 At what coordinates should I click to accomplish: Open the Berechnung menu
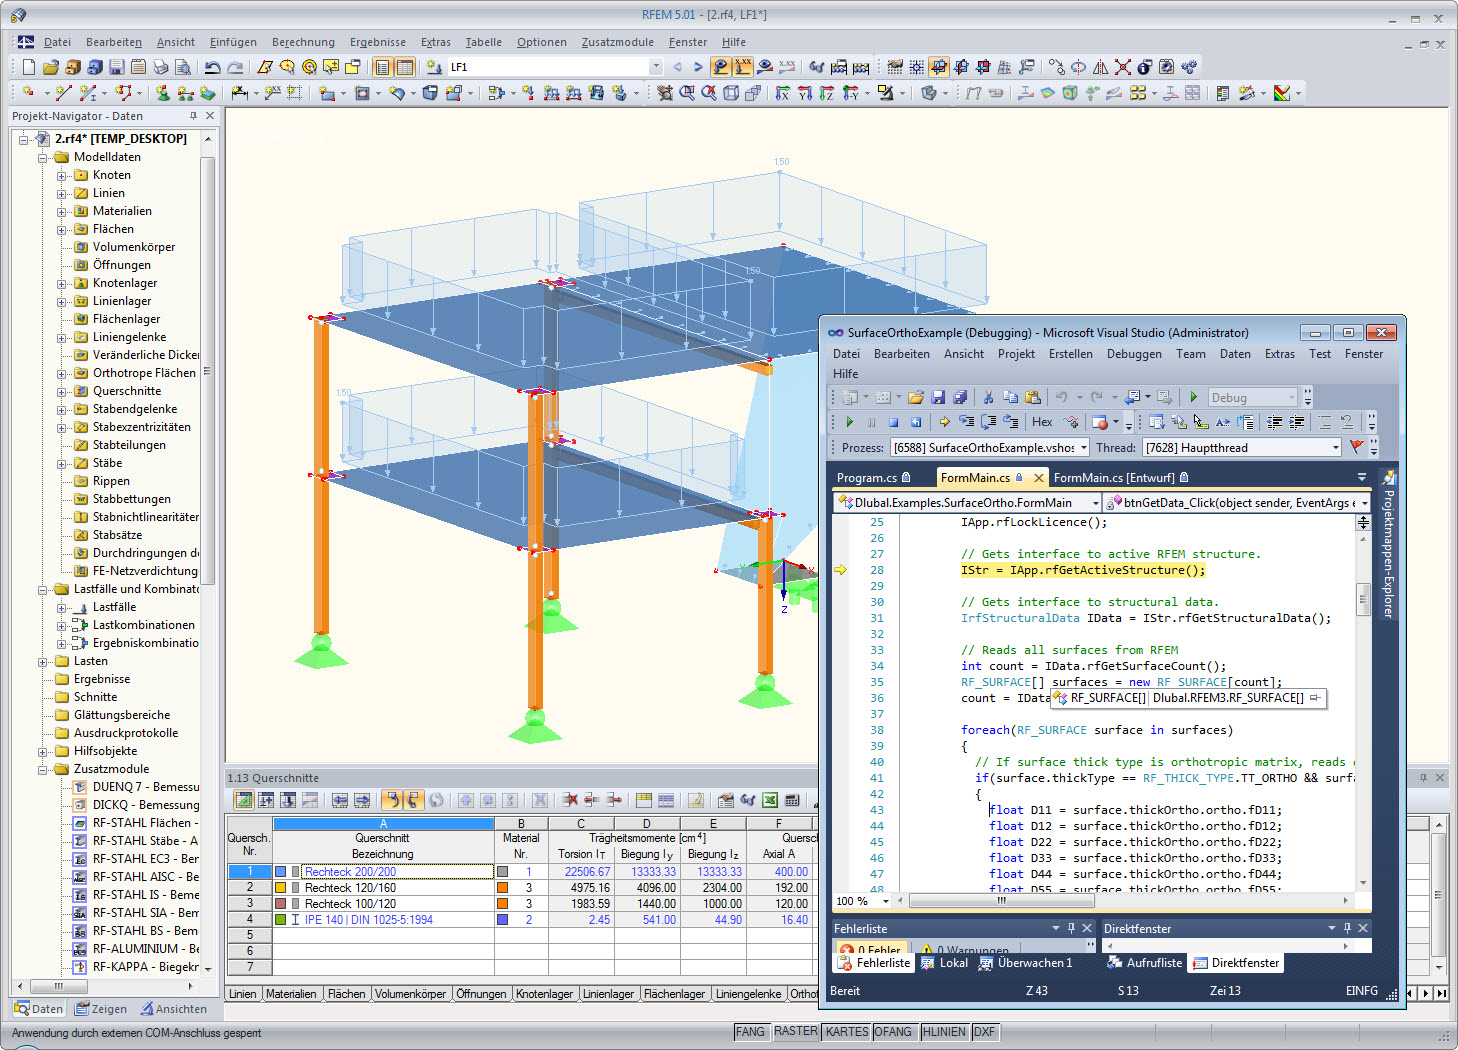(303, 42)
